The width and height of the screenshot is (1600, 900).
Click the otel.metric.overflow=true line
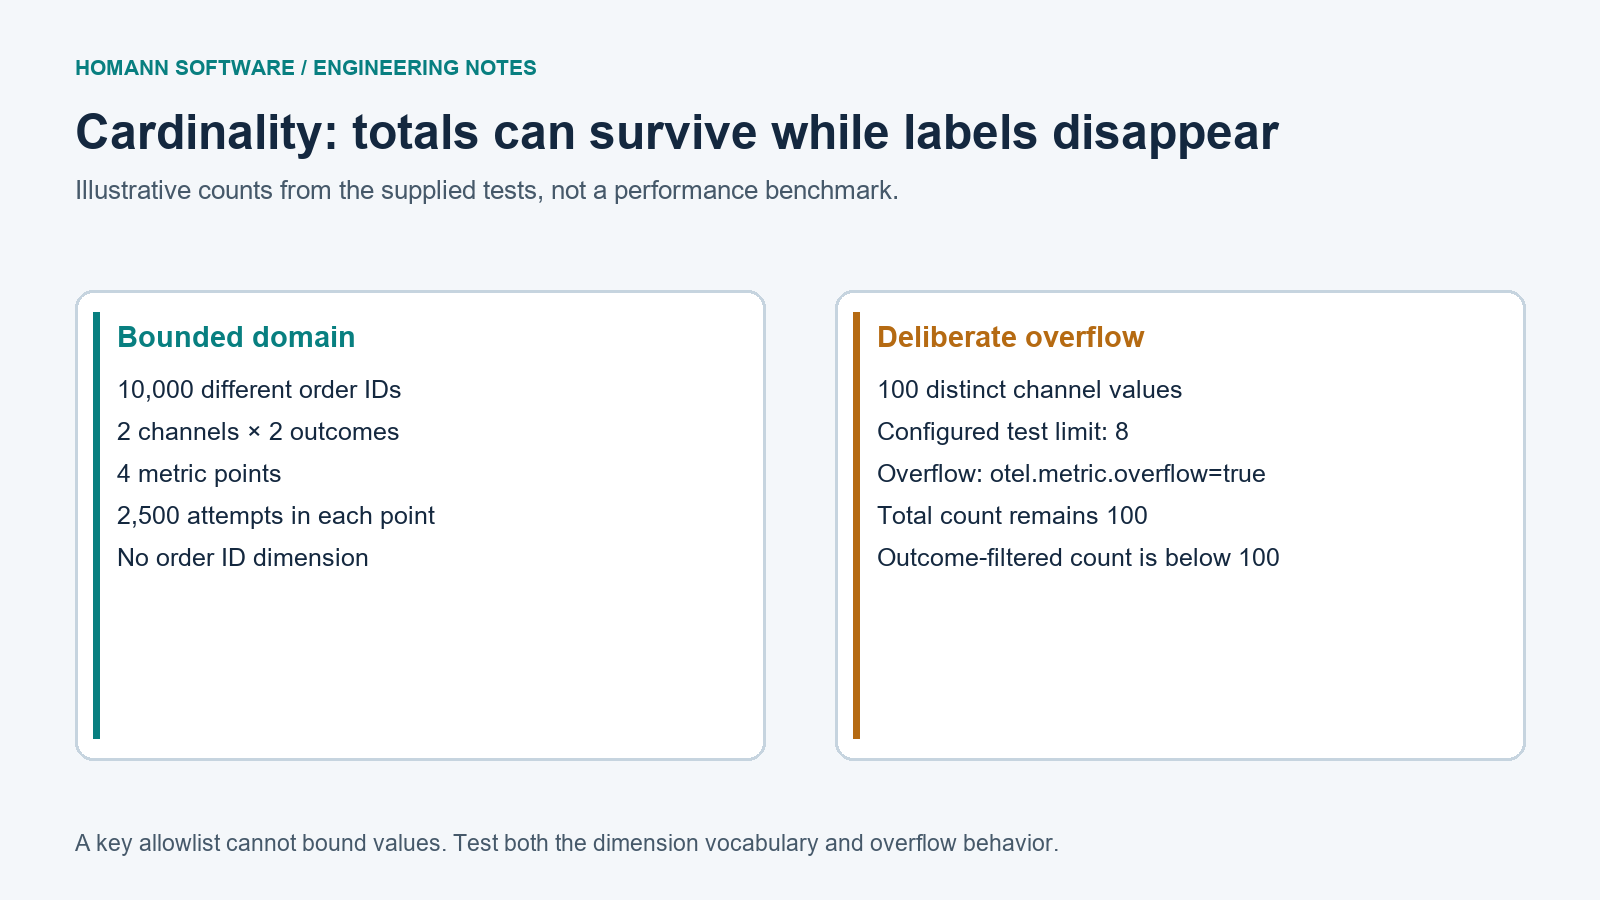click(x=1071, y=473)
